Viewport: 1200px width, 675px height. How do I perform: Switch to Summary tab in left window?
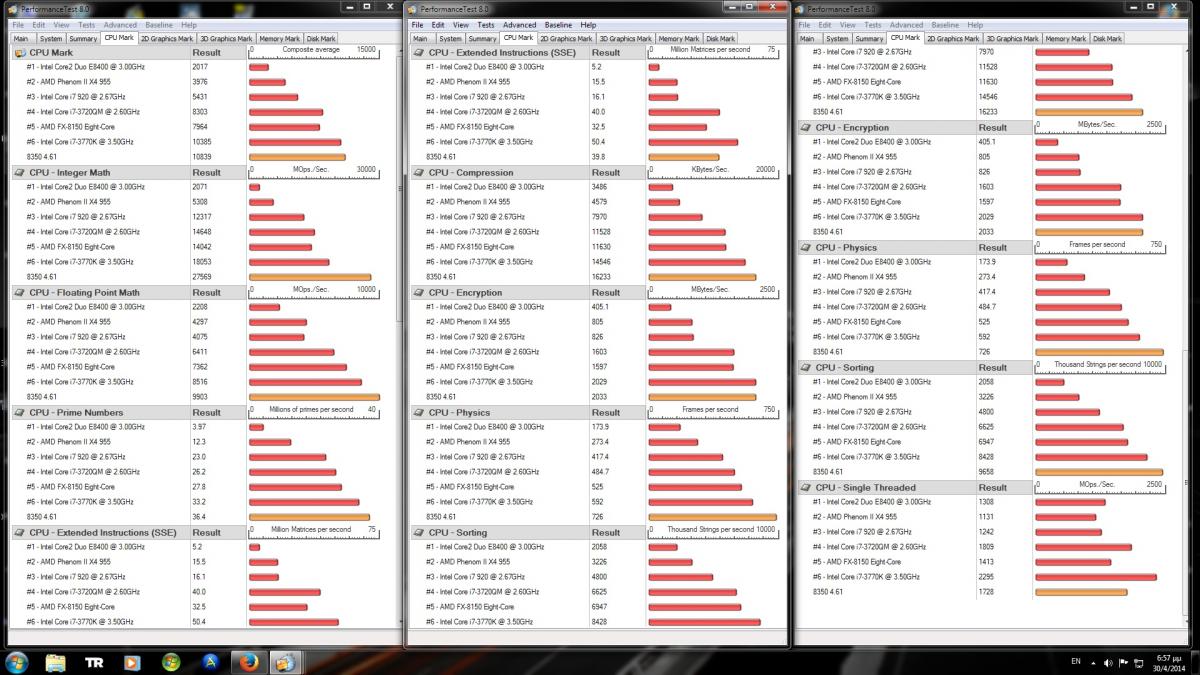83,39
